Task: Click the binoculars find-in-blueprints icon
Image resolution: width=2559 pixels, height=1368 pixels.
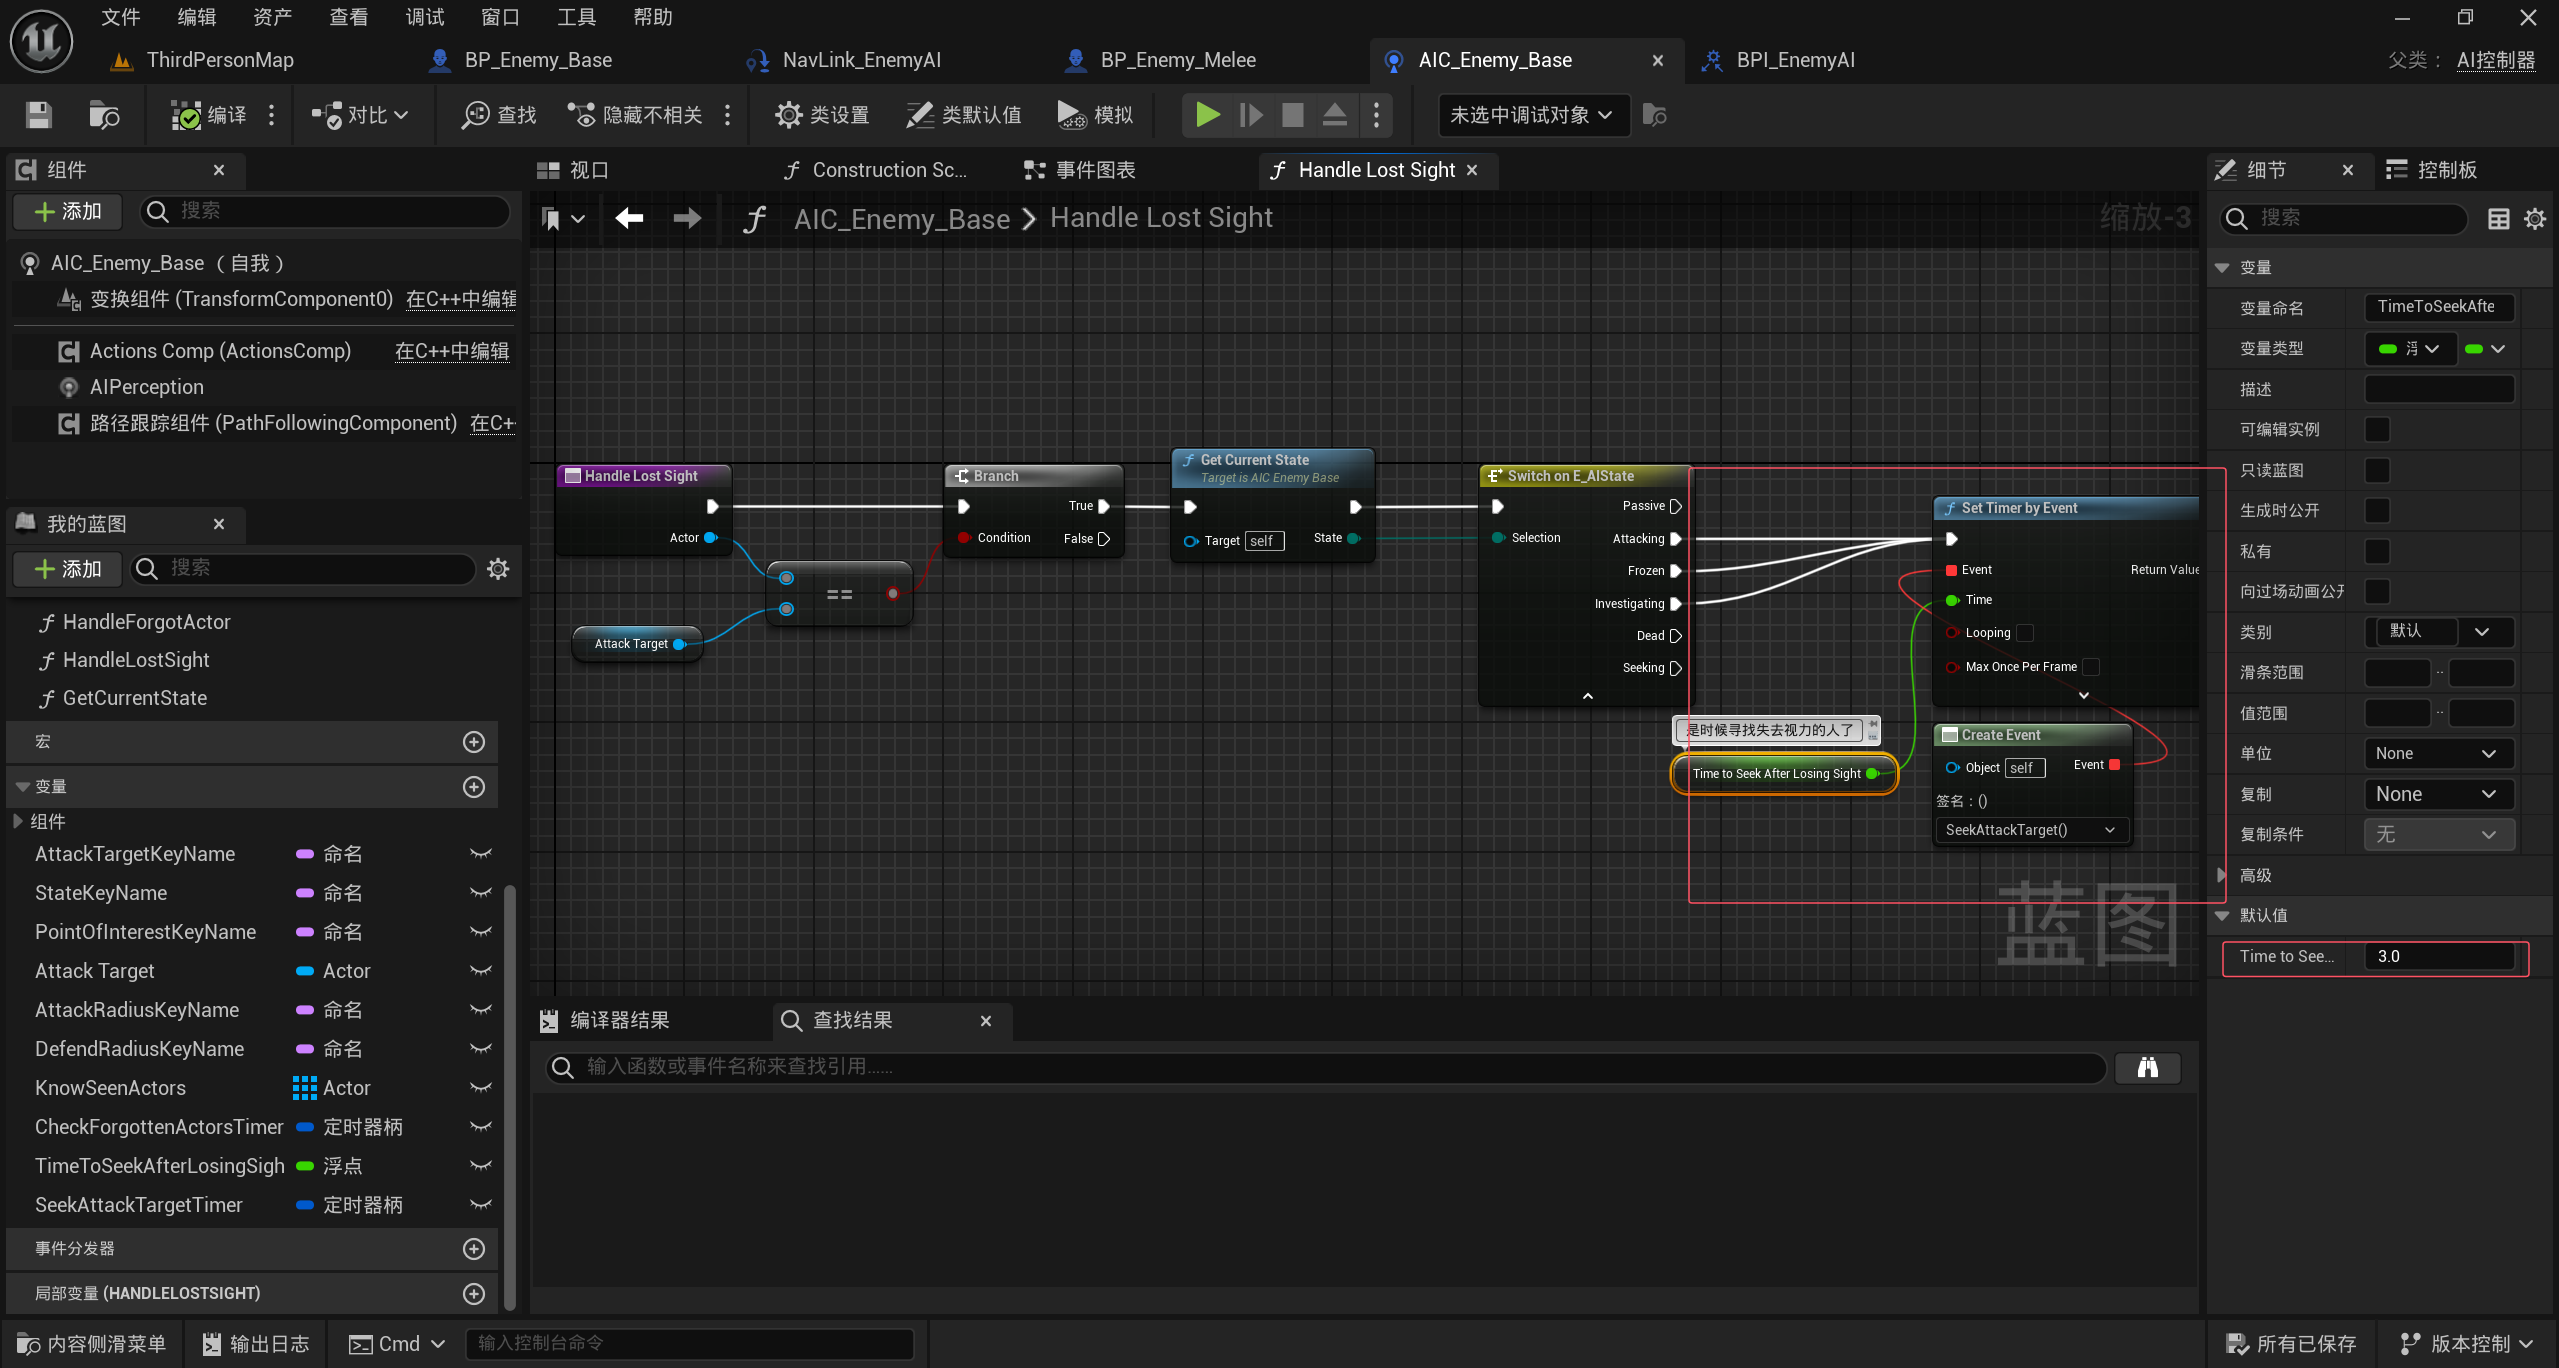Action: [2147, 1068]
